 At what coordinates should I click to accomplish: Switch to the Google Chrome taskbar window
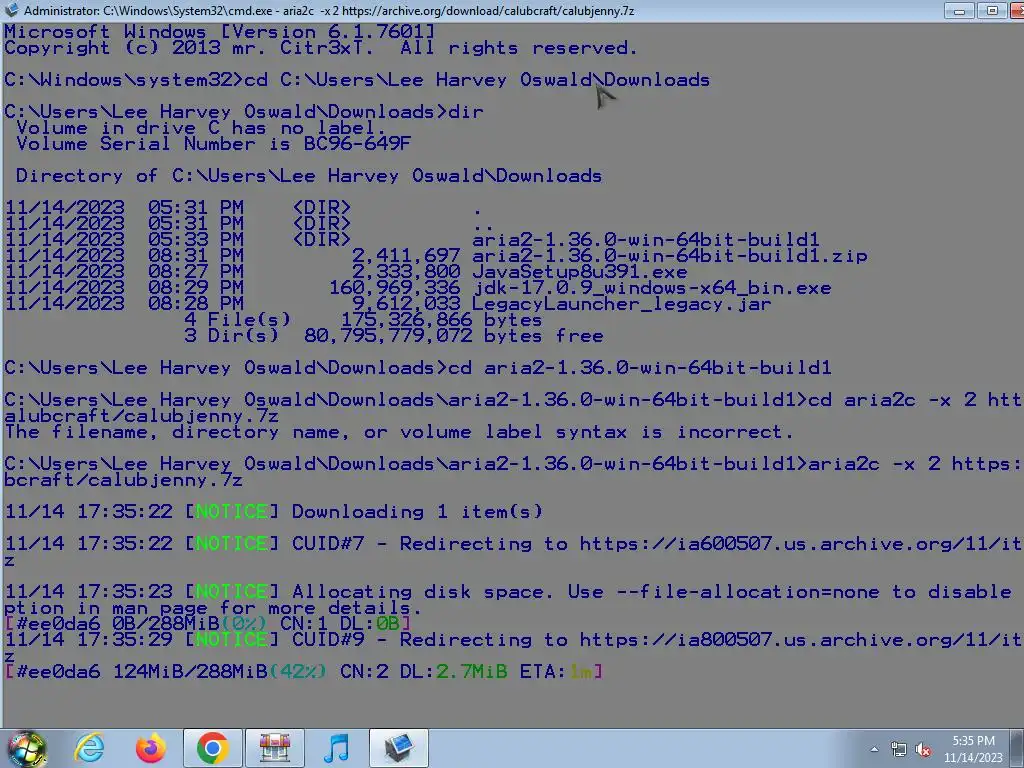point(212,748)
